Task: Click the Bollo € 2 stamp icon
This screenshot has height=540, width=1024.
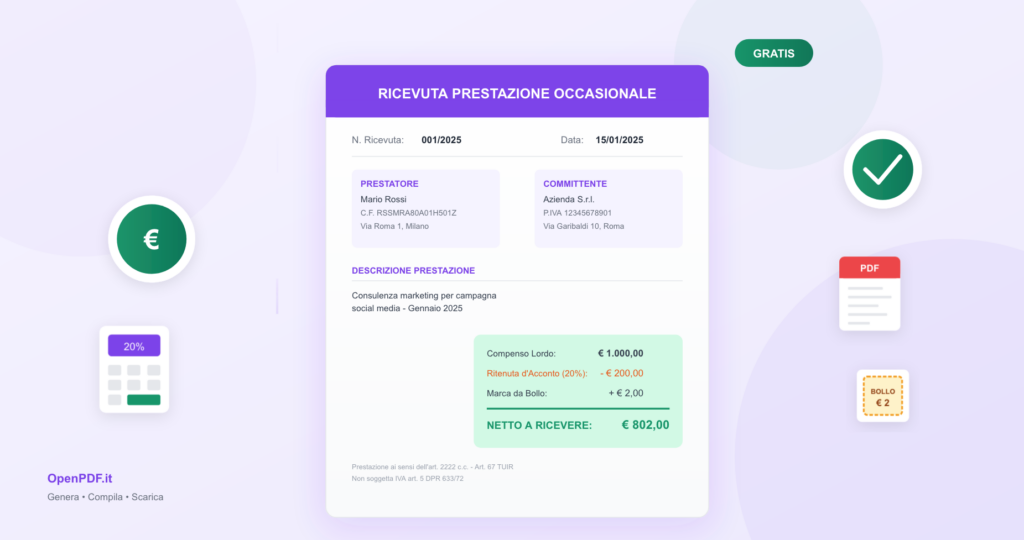Action: 882,396
